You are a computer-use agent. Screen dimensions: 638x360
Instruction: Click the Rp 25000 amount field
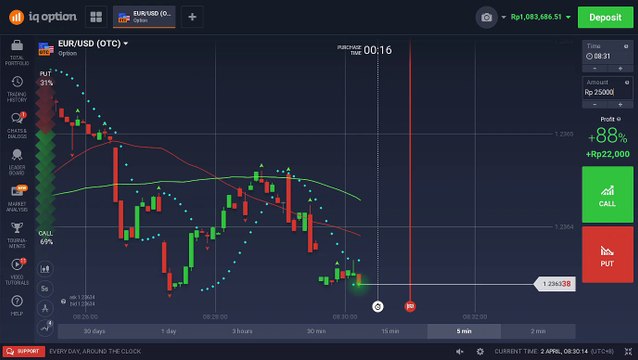click(607, 92)
